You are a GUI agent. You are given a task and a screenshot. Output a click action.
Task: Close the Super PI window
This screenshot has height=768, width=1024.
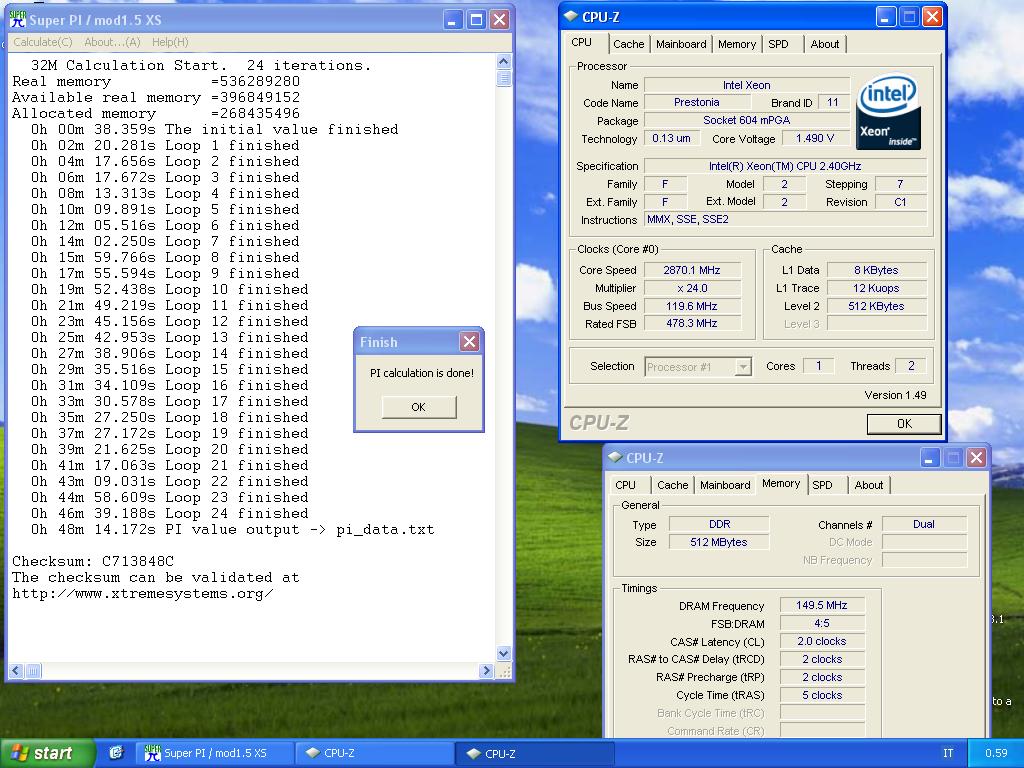click(500, 20)
